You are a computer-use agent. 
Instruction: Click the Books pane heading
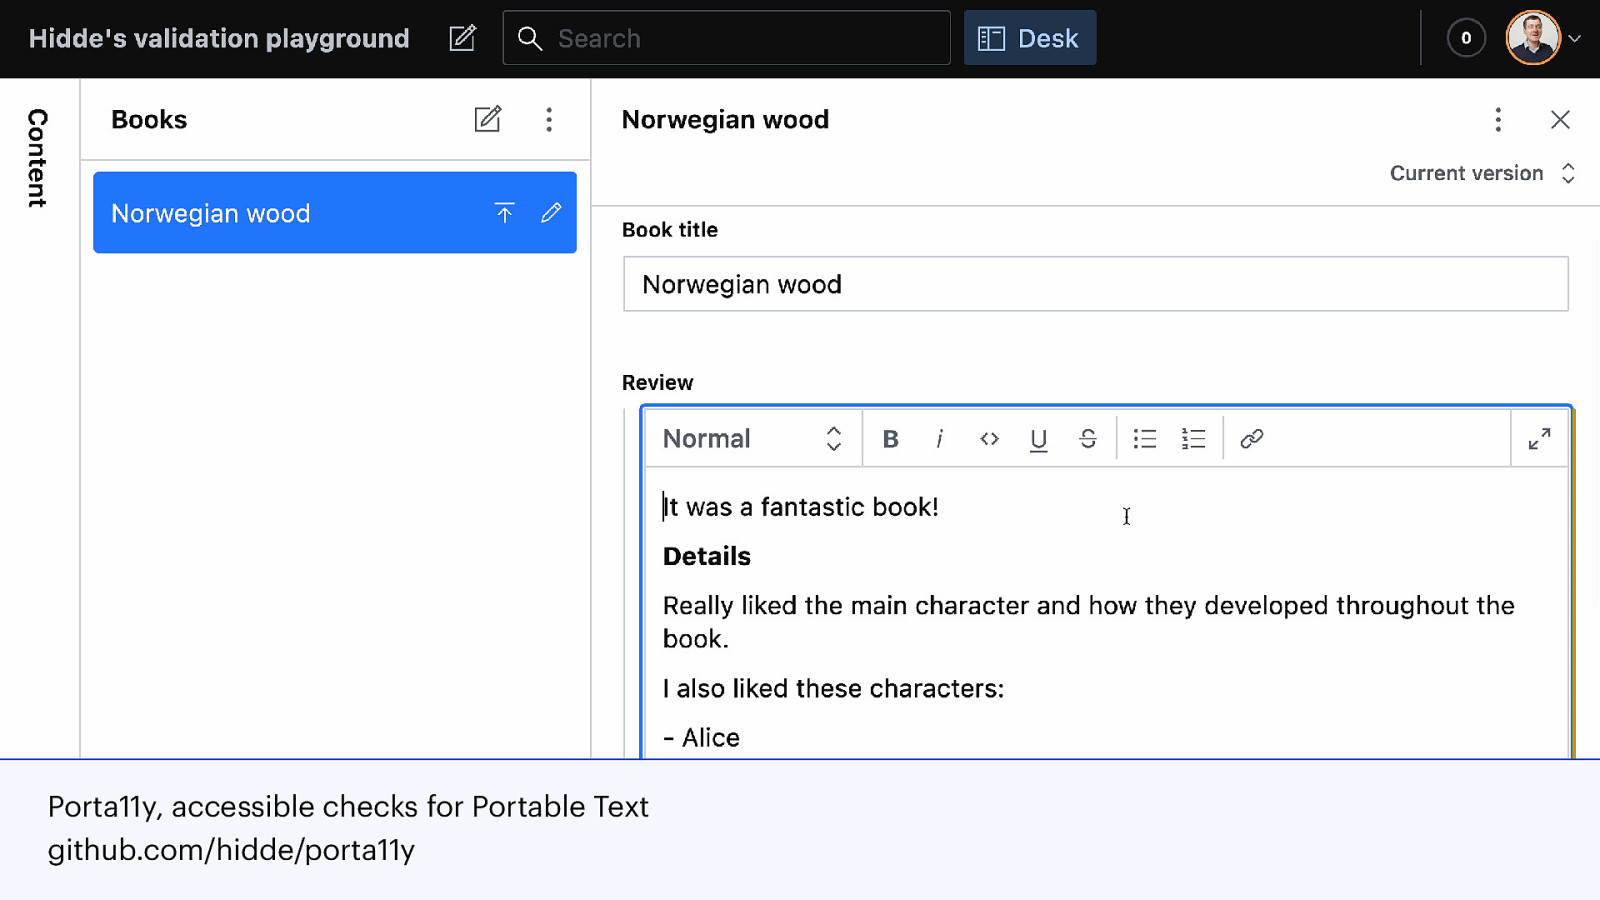[149, 120]
